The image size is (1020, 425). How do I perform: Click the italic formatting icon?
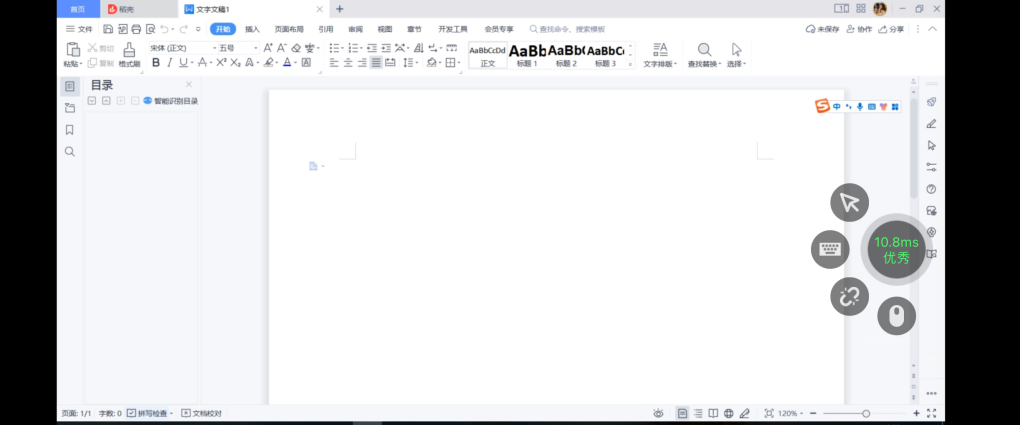point(169,63)
